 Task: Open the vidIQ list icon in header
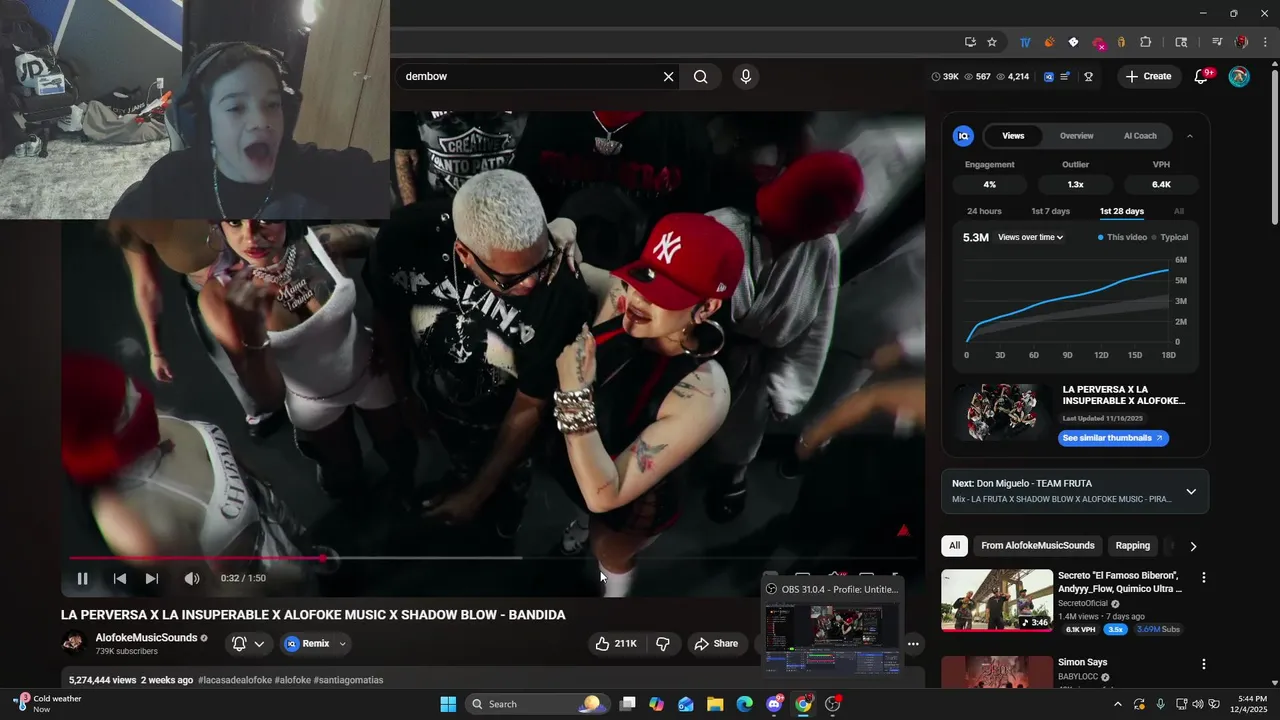coord(1066,76)
